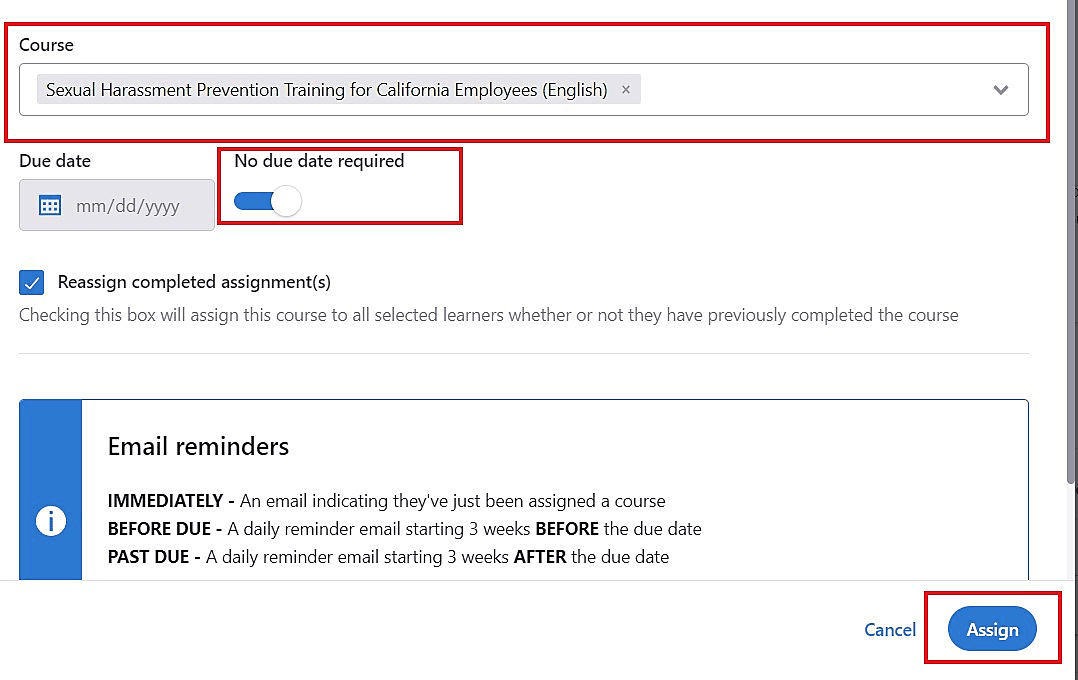This screenshot has width=1078, height=680.
Task: Click the No due date required label
Action: click(x=319, y=161)
